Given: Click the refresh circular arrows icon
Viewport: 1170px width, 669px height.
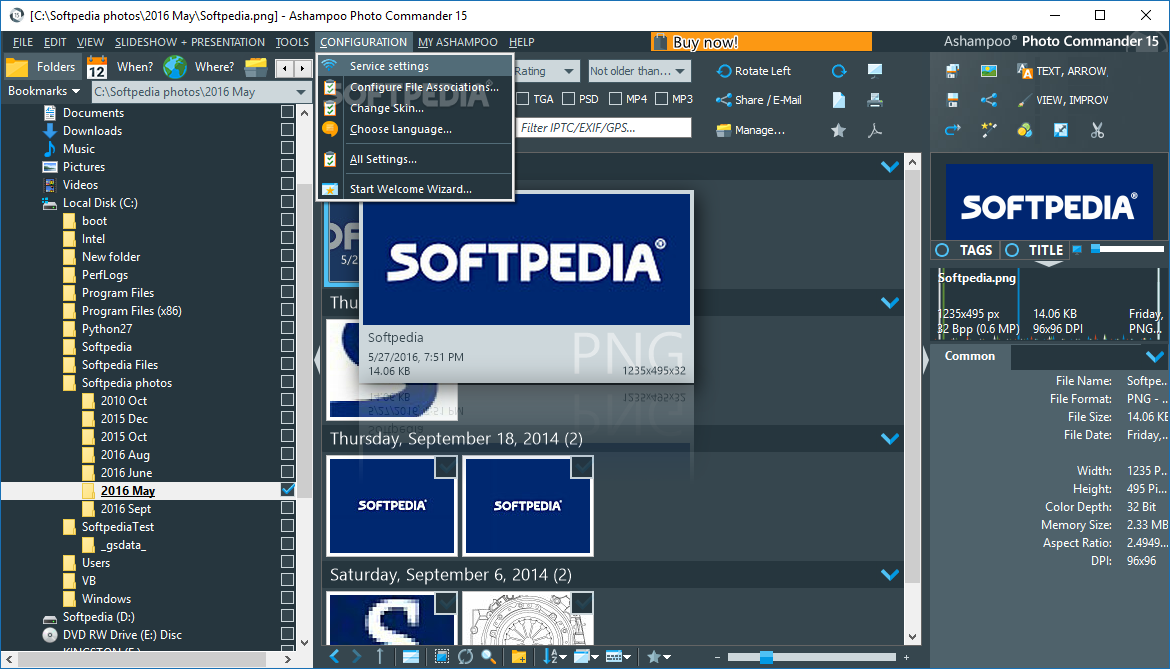Looking at the screenshot, I should click(466, 656).
